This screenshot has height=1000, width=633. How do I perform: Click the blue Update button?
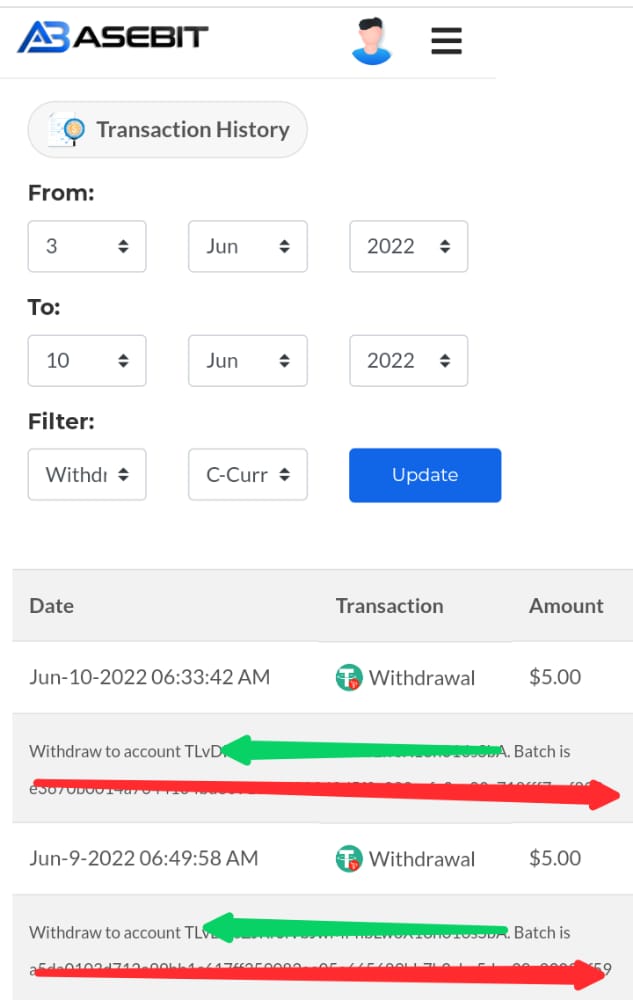pos(425,475)
